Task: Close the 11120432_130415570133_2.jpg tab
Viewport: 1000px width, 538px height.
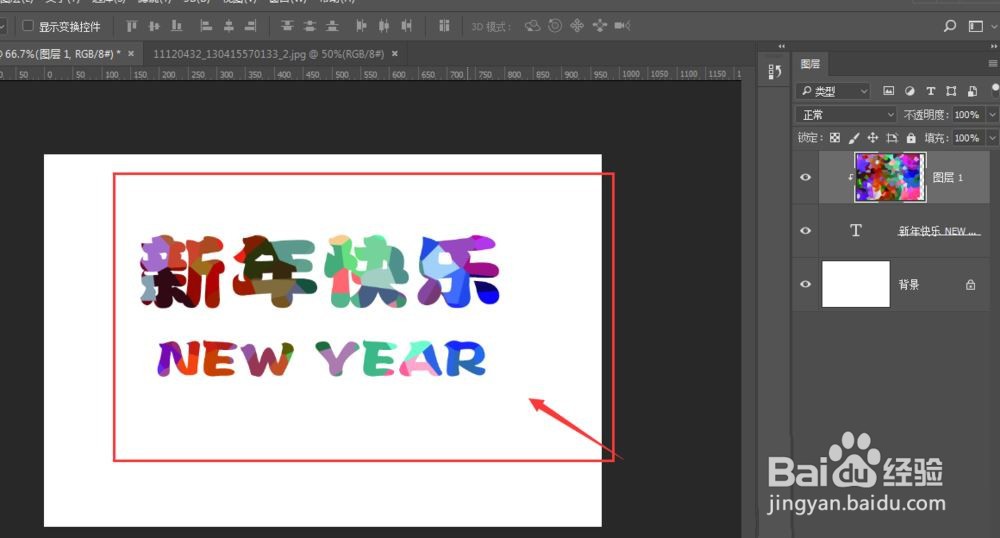Action: [395, 54]
